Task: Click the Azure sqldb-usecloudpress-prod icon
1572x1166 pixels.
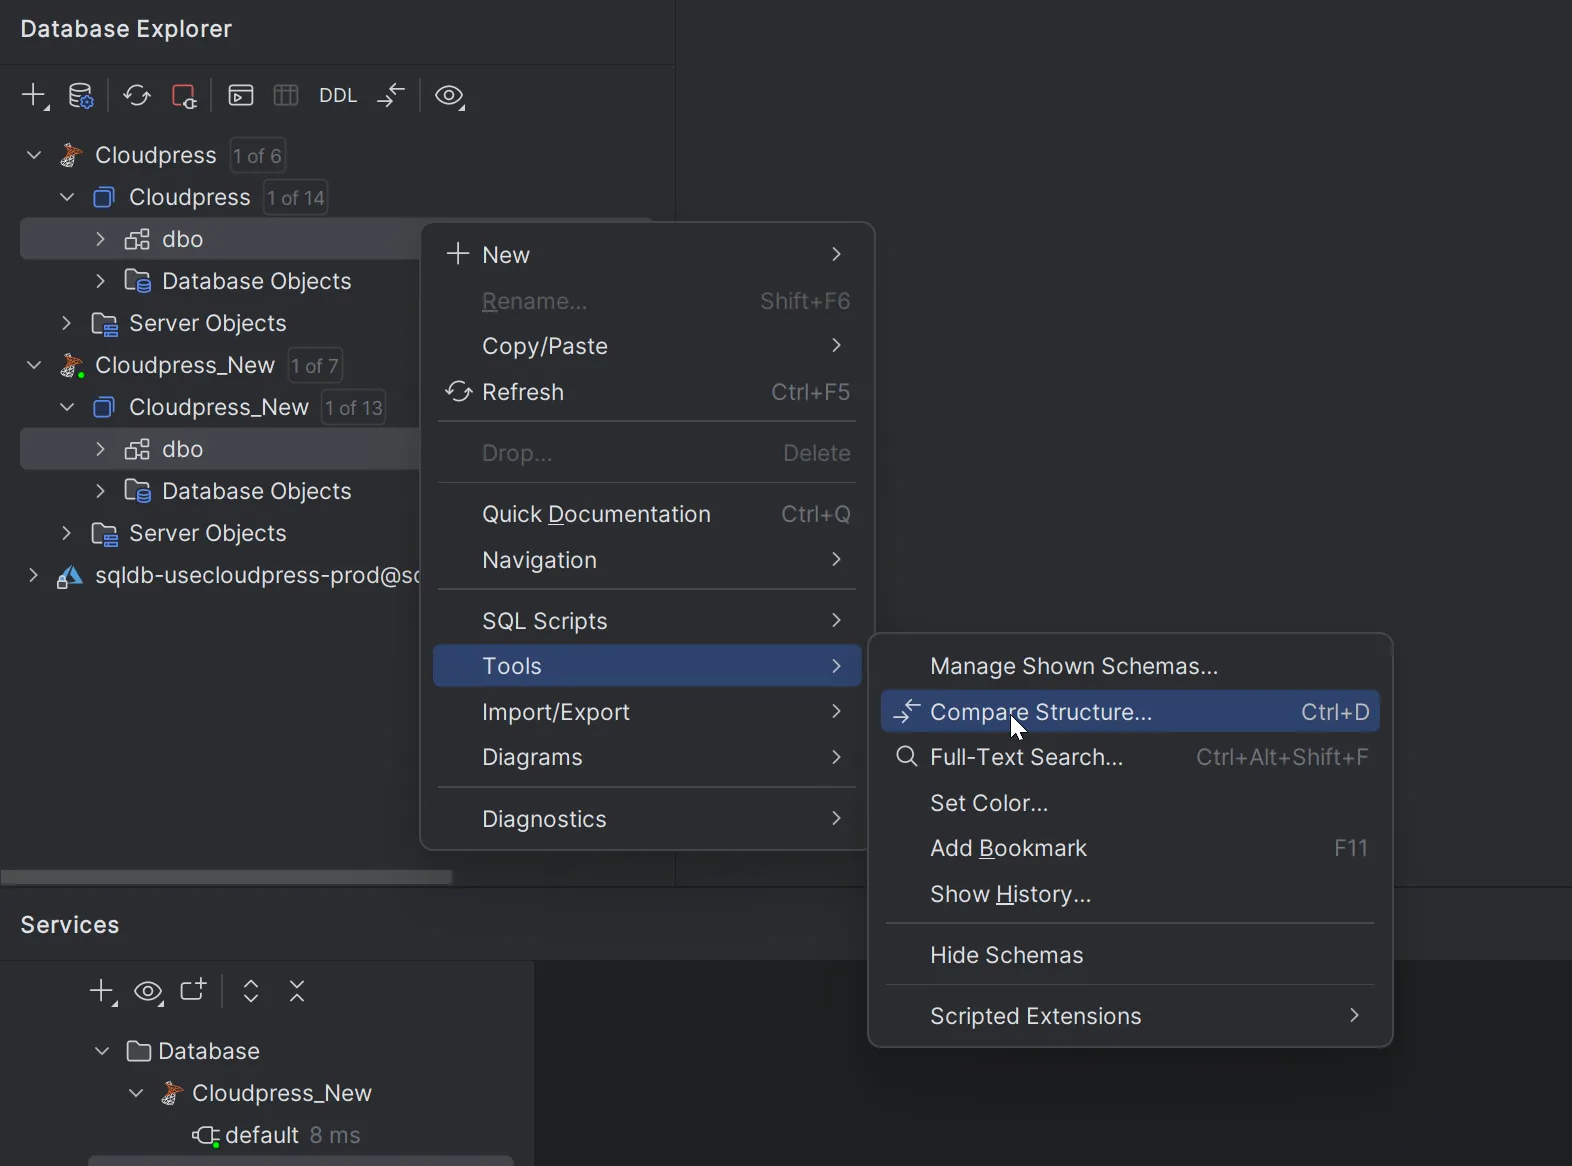Action: click(x=70, y=576)
